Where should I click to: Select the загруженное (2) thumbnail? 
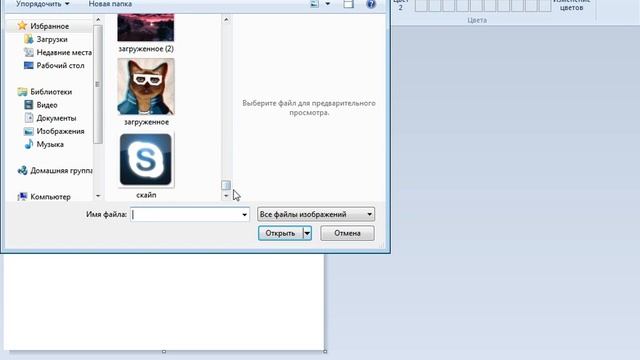tap(146, 28)
